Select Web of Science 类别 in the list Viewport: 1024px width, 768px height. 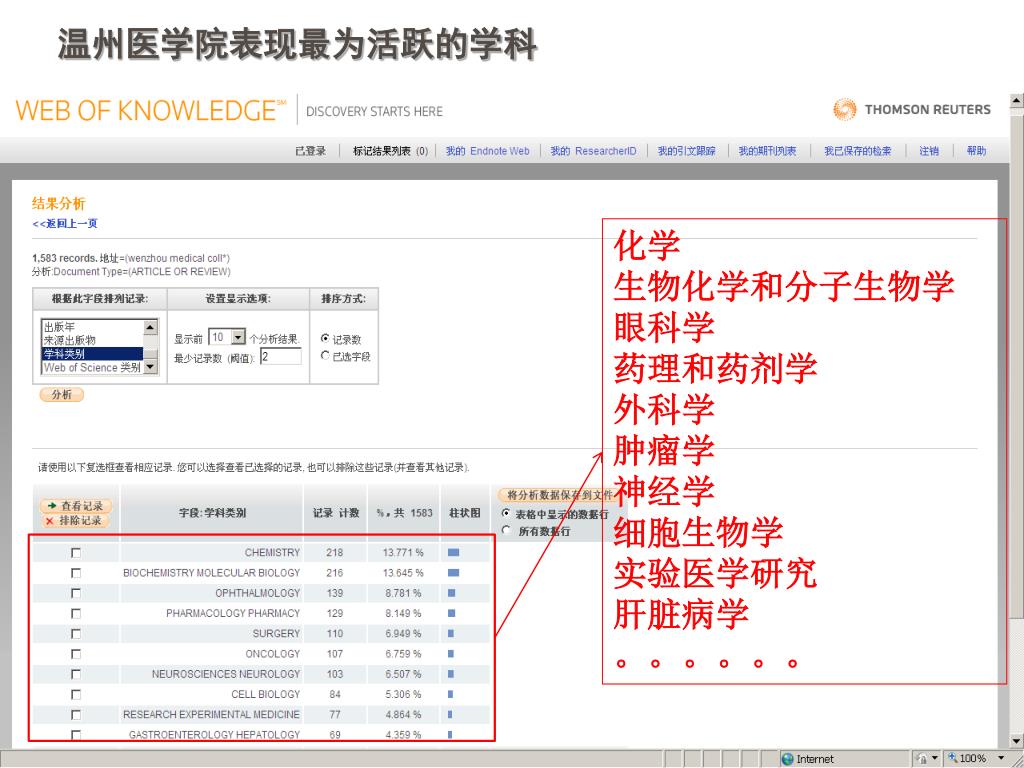click(92, 367)
